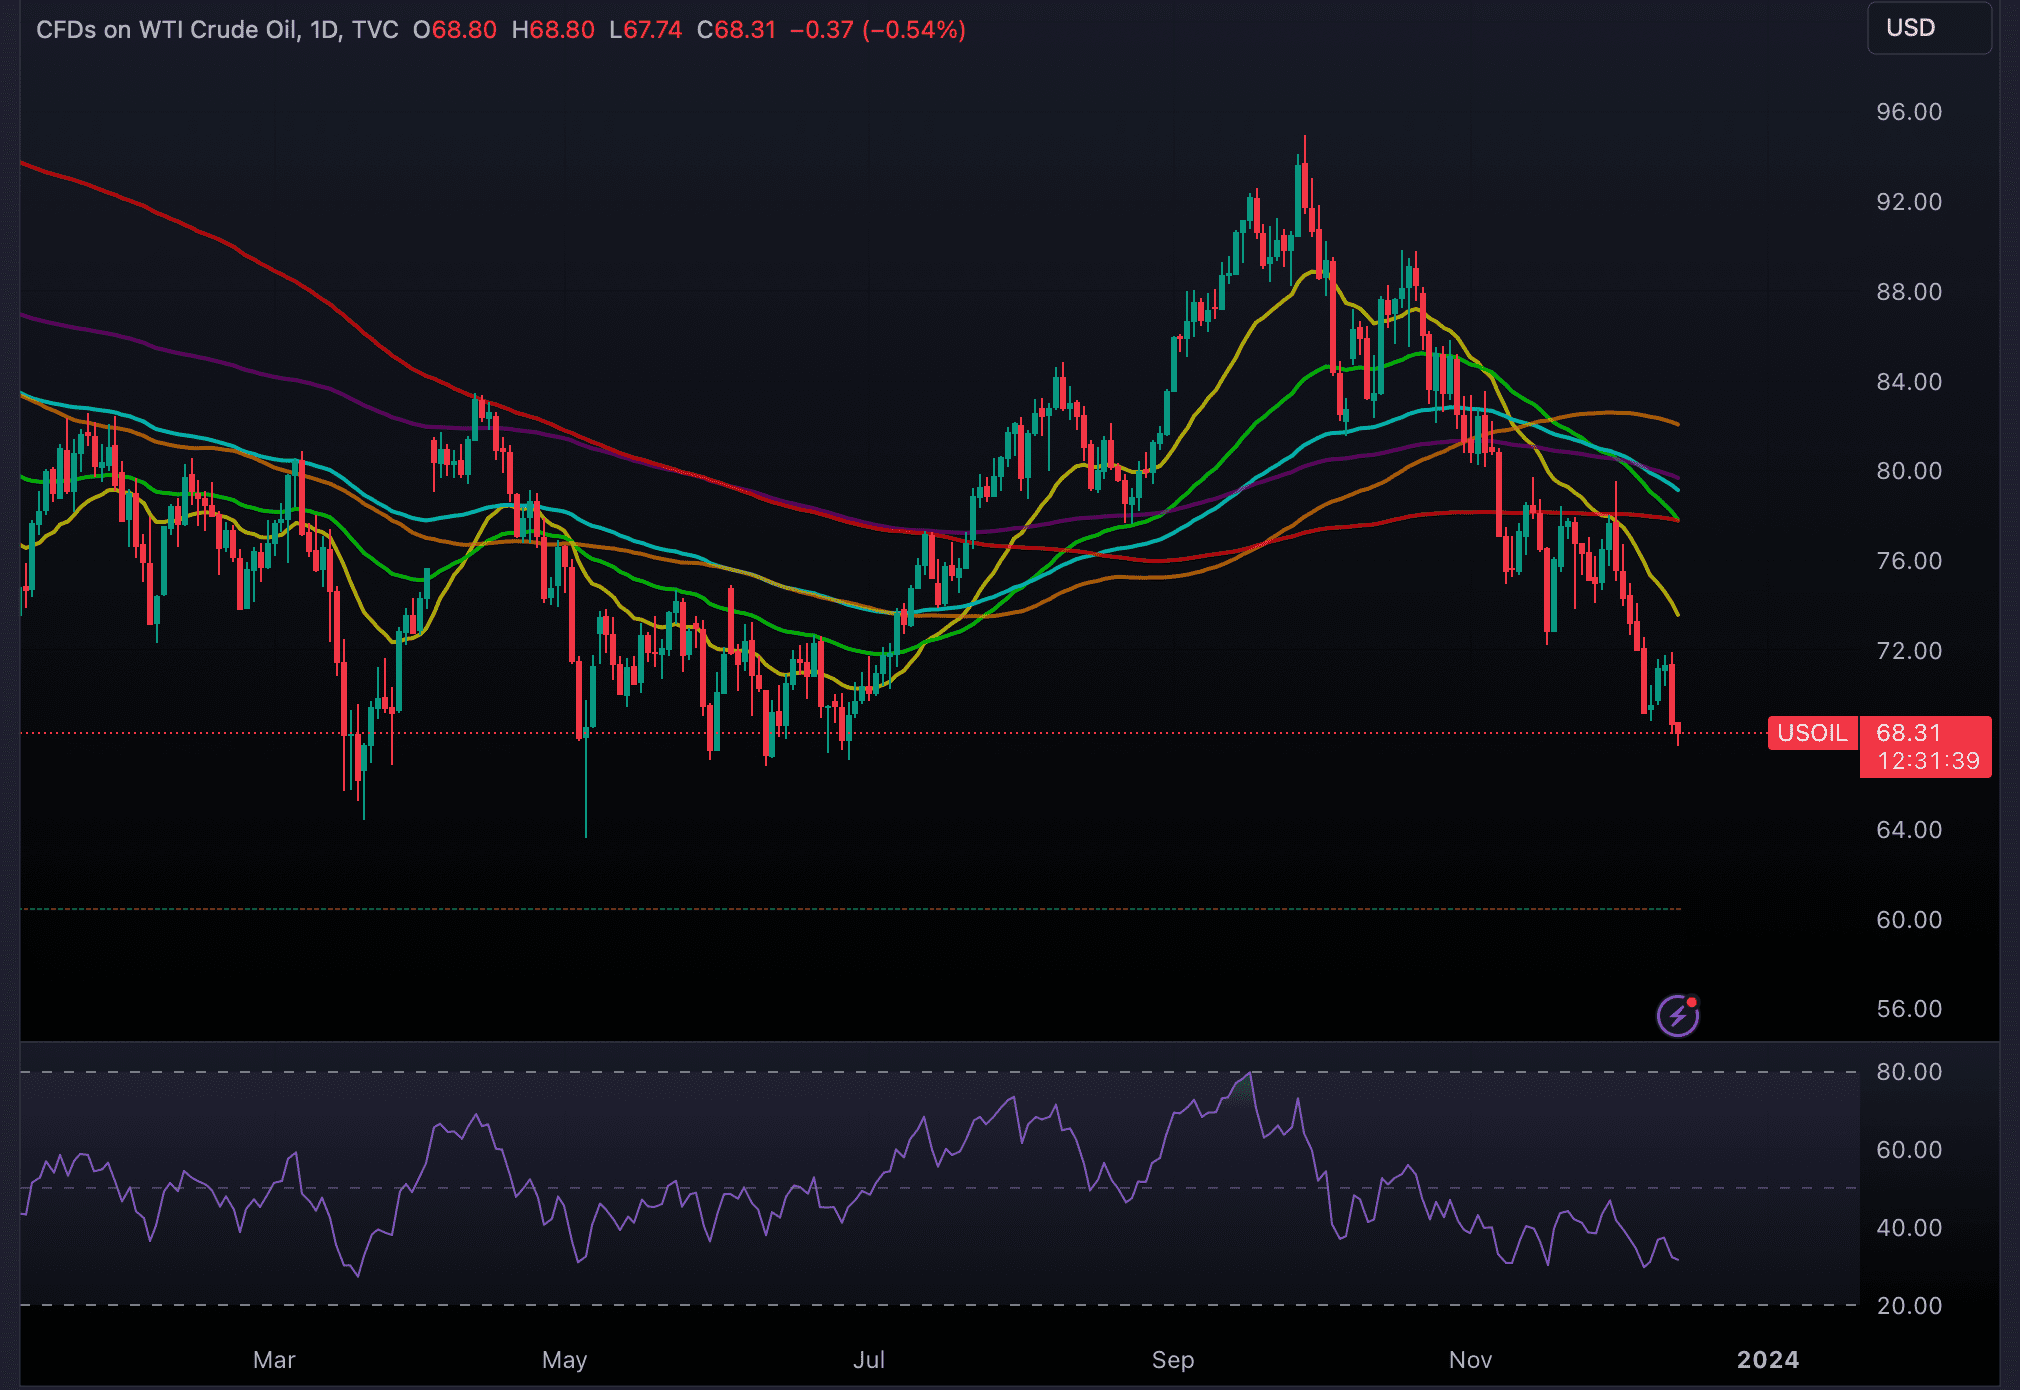Click the lightning bolt instant trading icon

click(1679, 1015)
